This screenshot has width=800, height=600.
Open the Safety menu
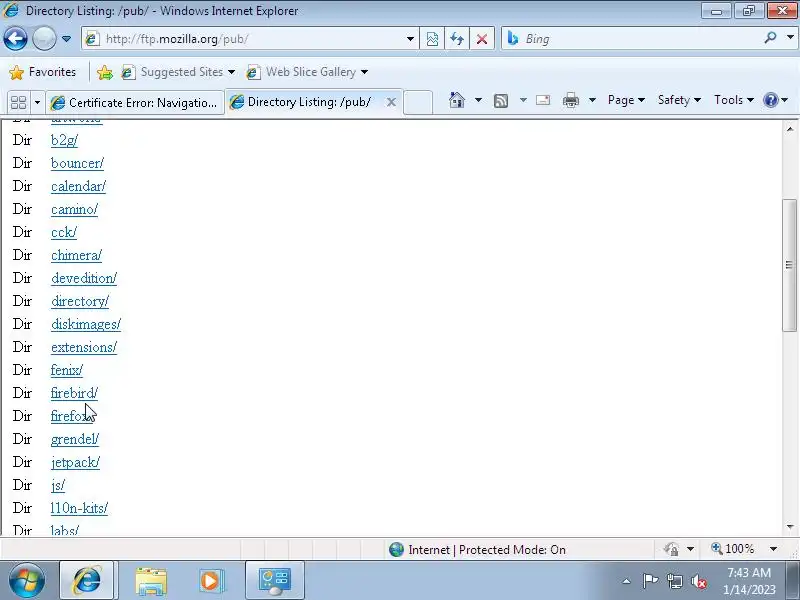(x=679, y=100)
